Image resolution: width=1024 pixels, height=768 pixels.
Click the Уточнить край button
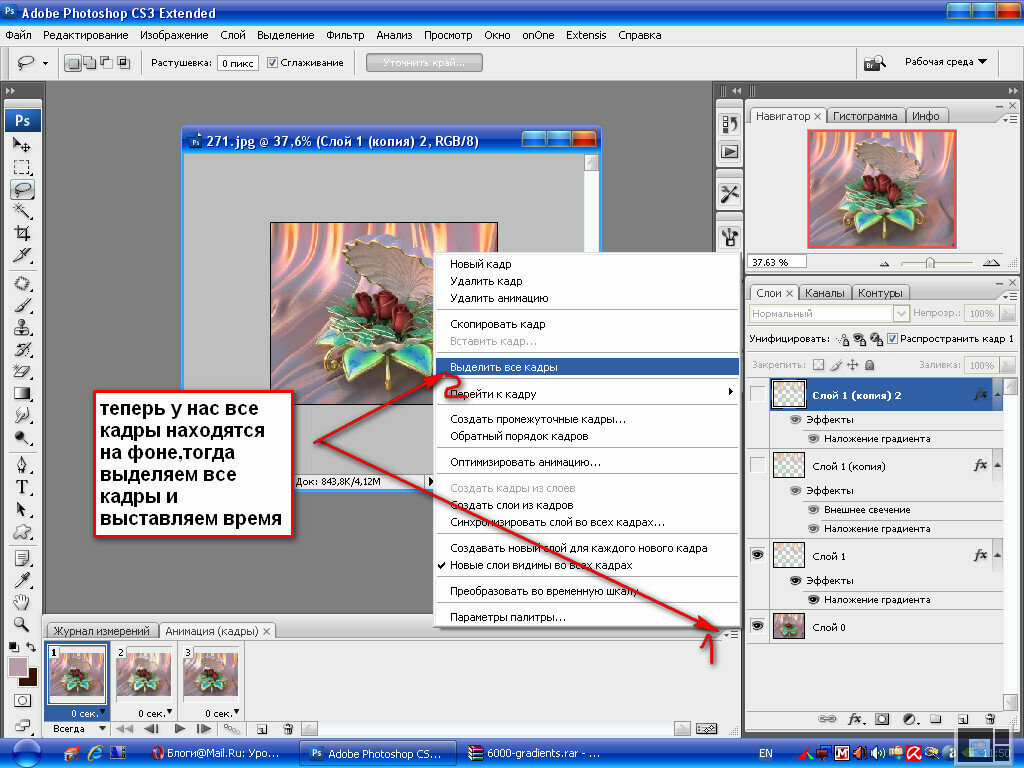click(x=424, y=63)
